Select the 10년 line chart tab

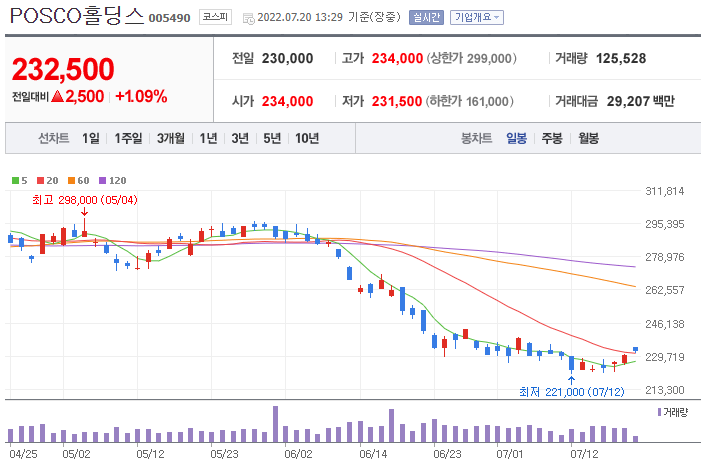click(307, 138)
